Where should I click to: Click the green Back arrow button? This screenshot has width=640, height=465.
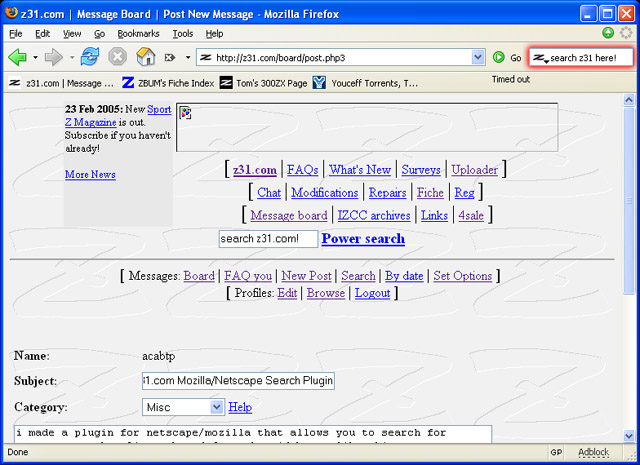click(x=18, y=57)
